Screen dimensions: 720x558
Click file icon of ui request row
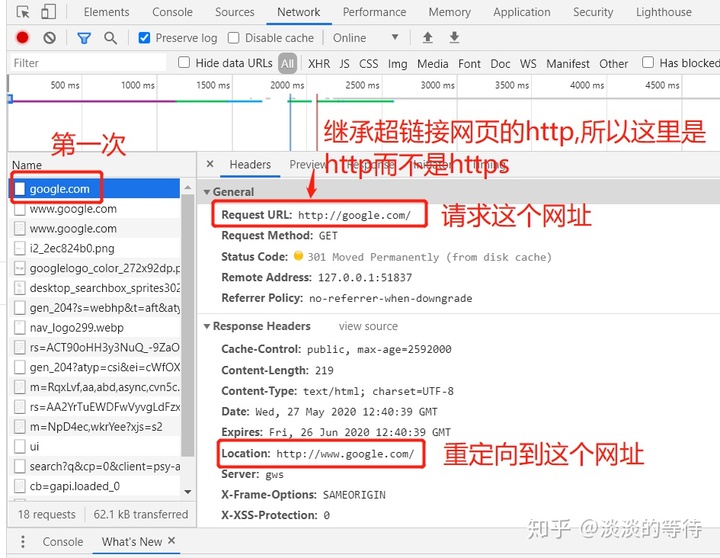[19, 446]
